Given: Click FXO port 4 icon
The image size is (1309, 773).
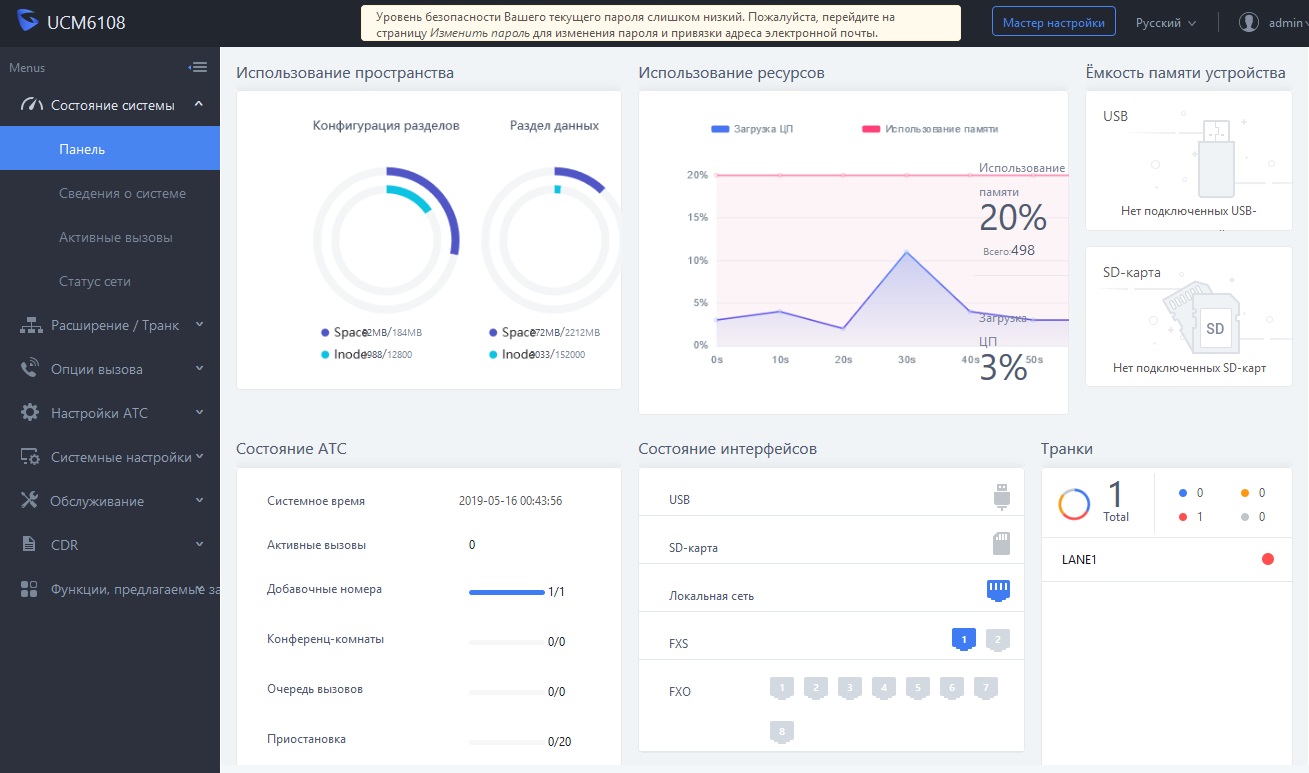Looking at the screenshot, I should coord(884,688).
